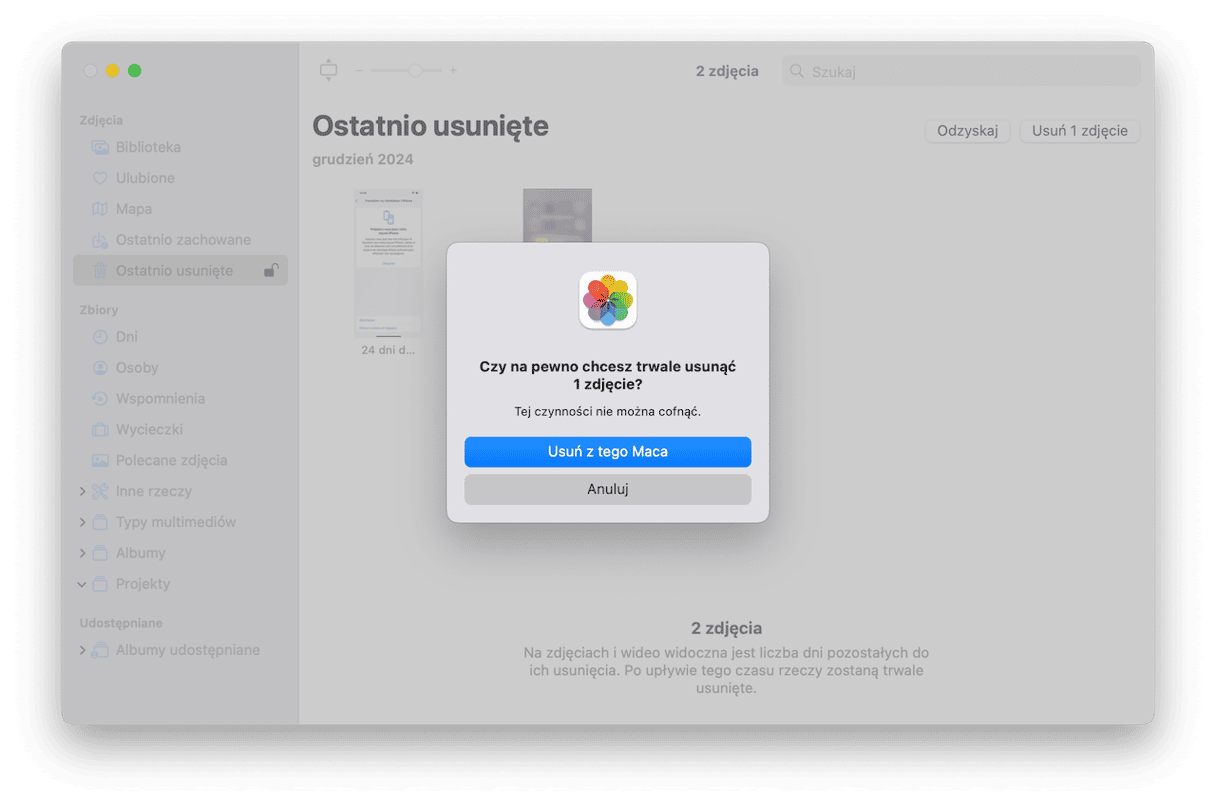Open Biblioteka in the sidebar
The image size is (1216, 806).
(x=180, y=147)
